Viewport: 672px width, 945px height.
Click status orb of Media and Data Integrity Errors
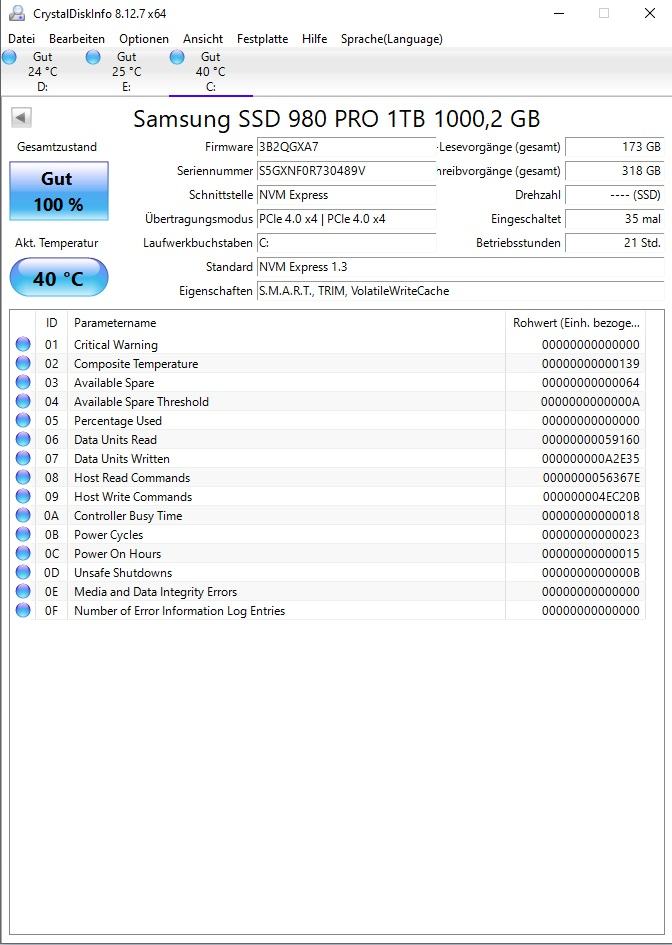tap(23, 591)
